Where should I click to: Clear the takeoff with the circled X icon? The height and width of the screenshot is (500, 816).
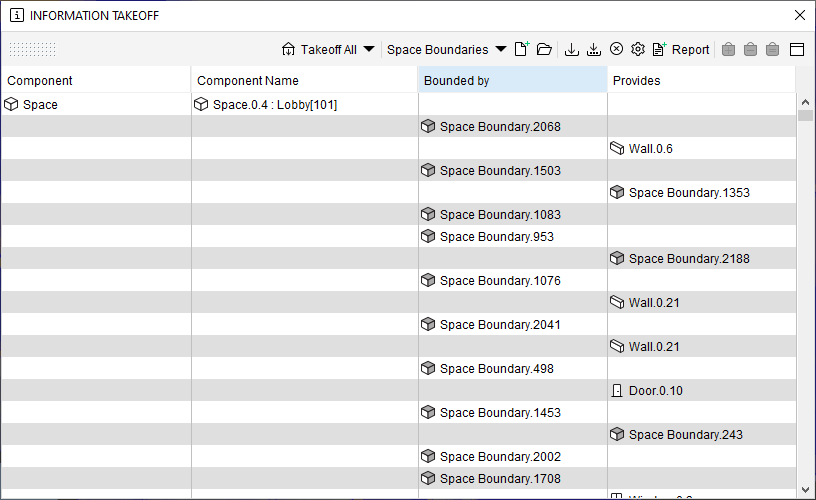[x=616, y=49]
